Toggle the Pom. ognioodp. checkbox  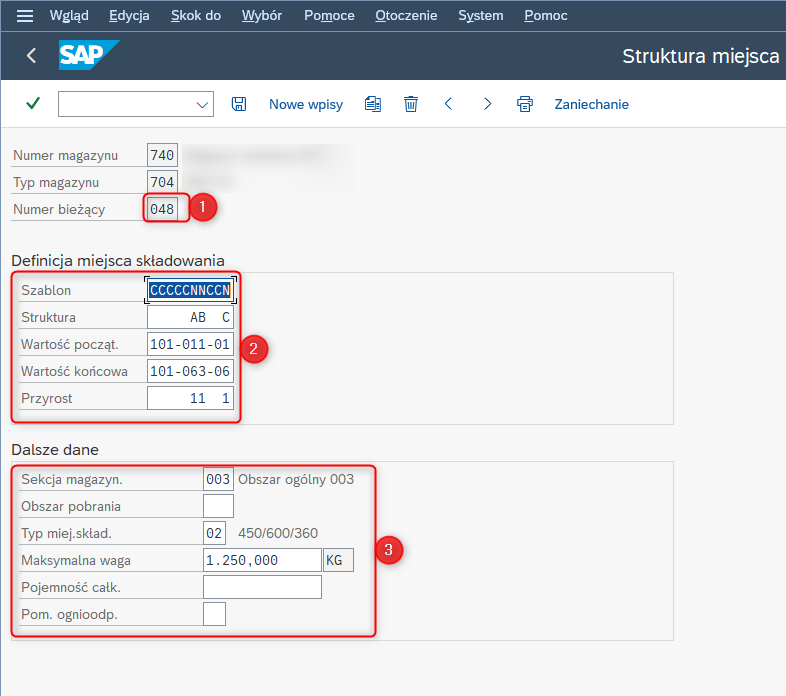[214, 614]
